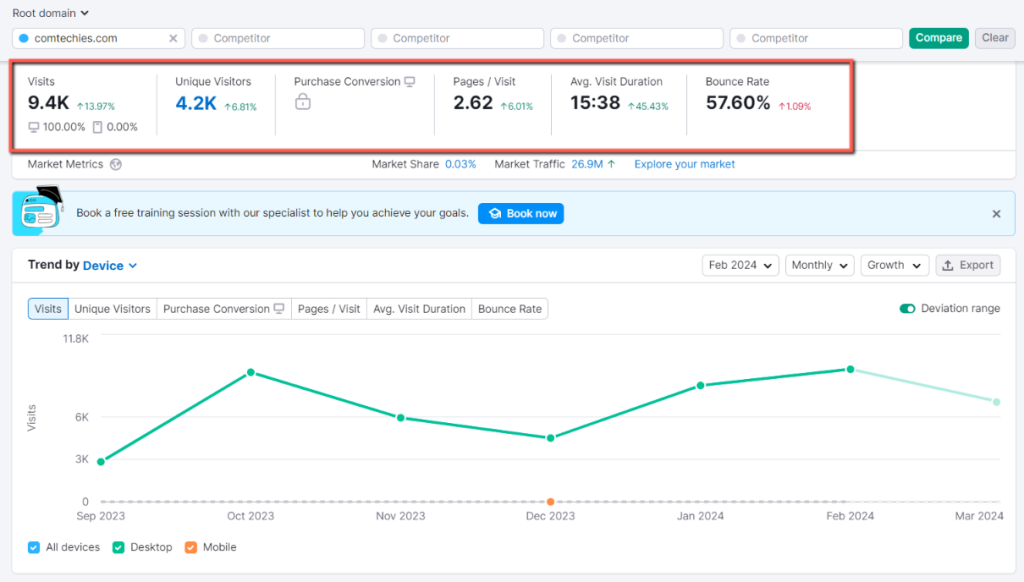This screenshot has height=582, width=1024.
Task: Click the lock icon under Purchase Conversion
Action: pyautogui.click(x=301, y=104)
